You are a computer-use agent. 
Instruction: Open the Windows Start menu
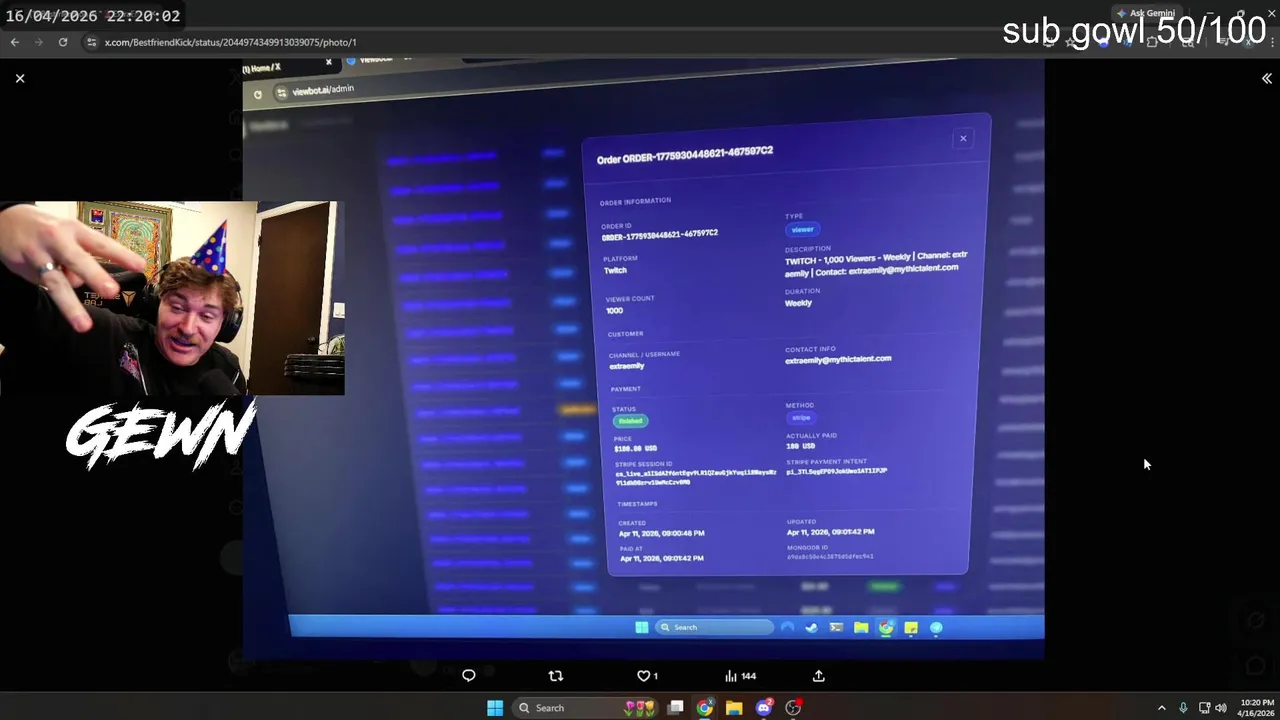[x=495, y=708]
